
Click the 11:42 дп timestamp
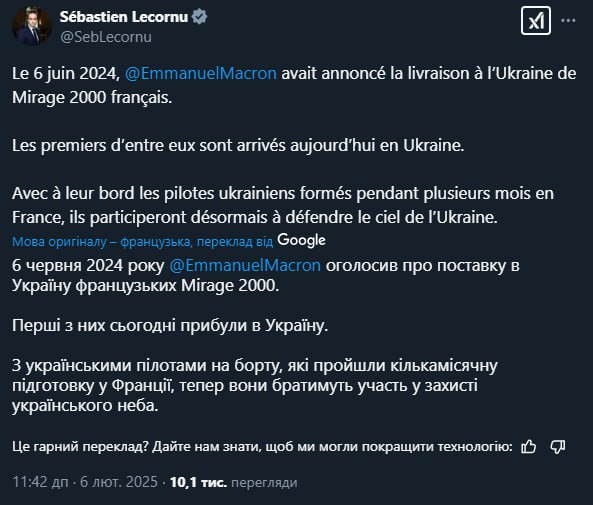point(40,482)
